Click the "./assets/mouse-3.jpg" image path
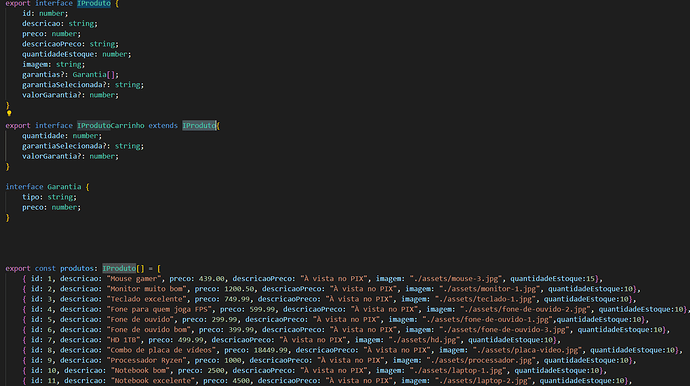Viewport: 690px width, 386px height. (455, 279)
